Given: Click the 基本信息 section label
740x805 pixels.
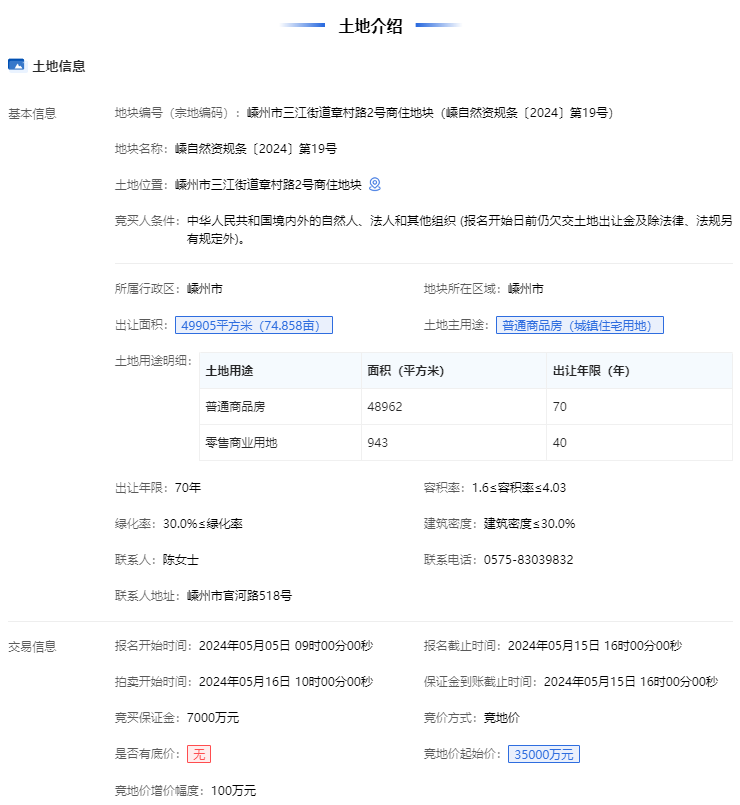Looking at the screenshot, I should pyautogui.click(x=32, y=113).
